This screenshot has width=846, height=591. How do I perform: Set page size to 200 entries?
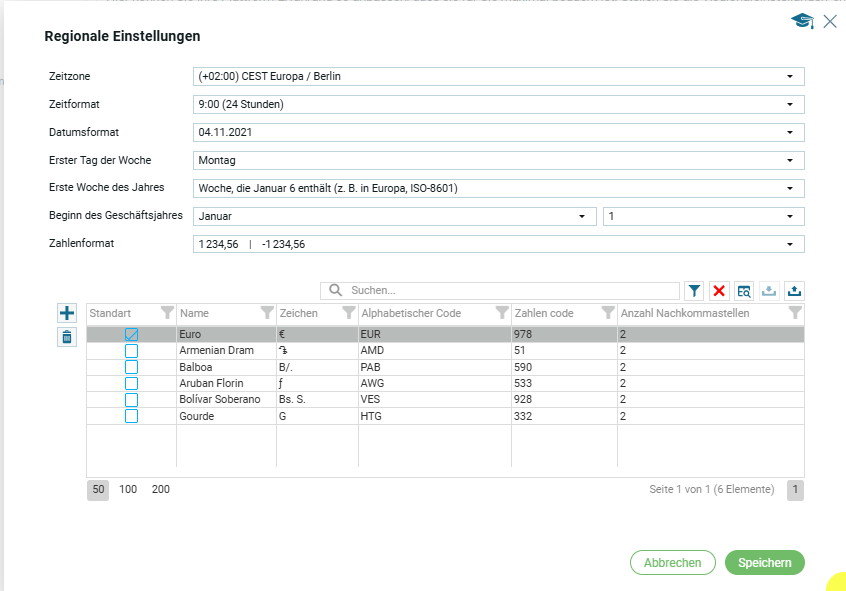point(160,490)
